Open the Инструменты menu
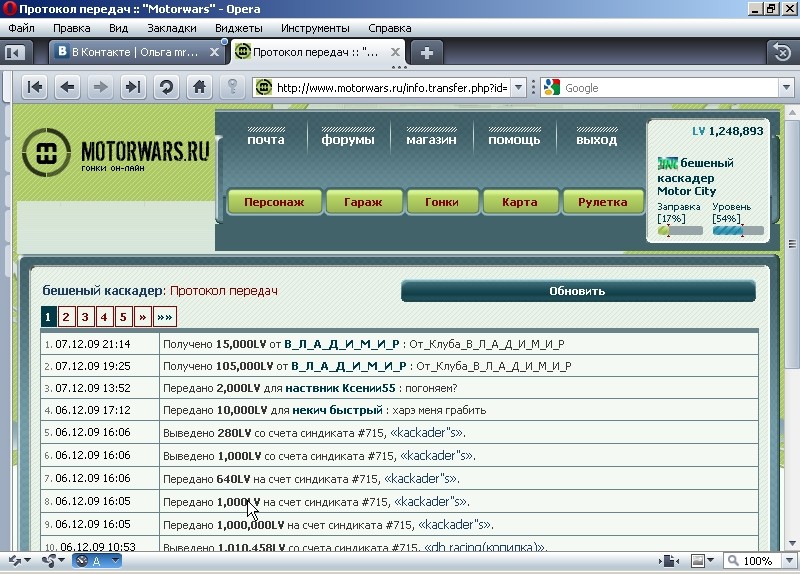The height and width of the screenshot is (574, 800). click(315, 28)
